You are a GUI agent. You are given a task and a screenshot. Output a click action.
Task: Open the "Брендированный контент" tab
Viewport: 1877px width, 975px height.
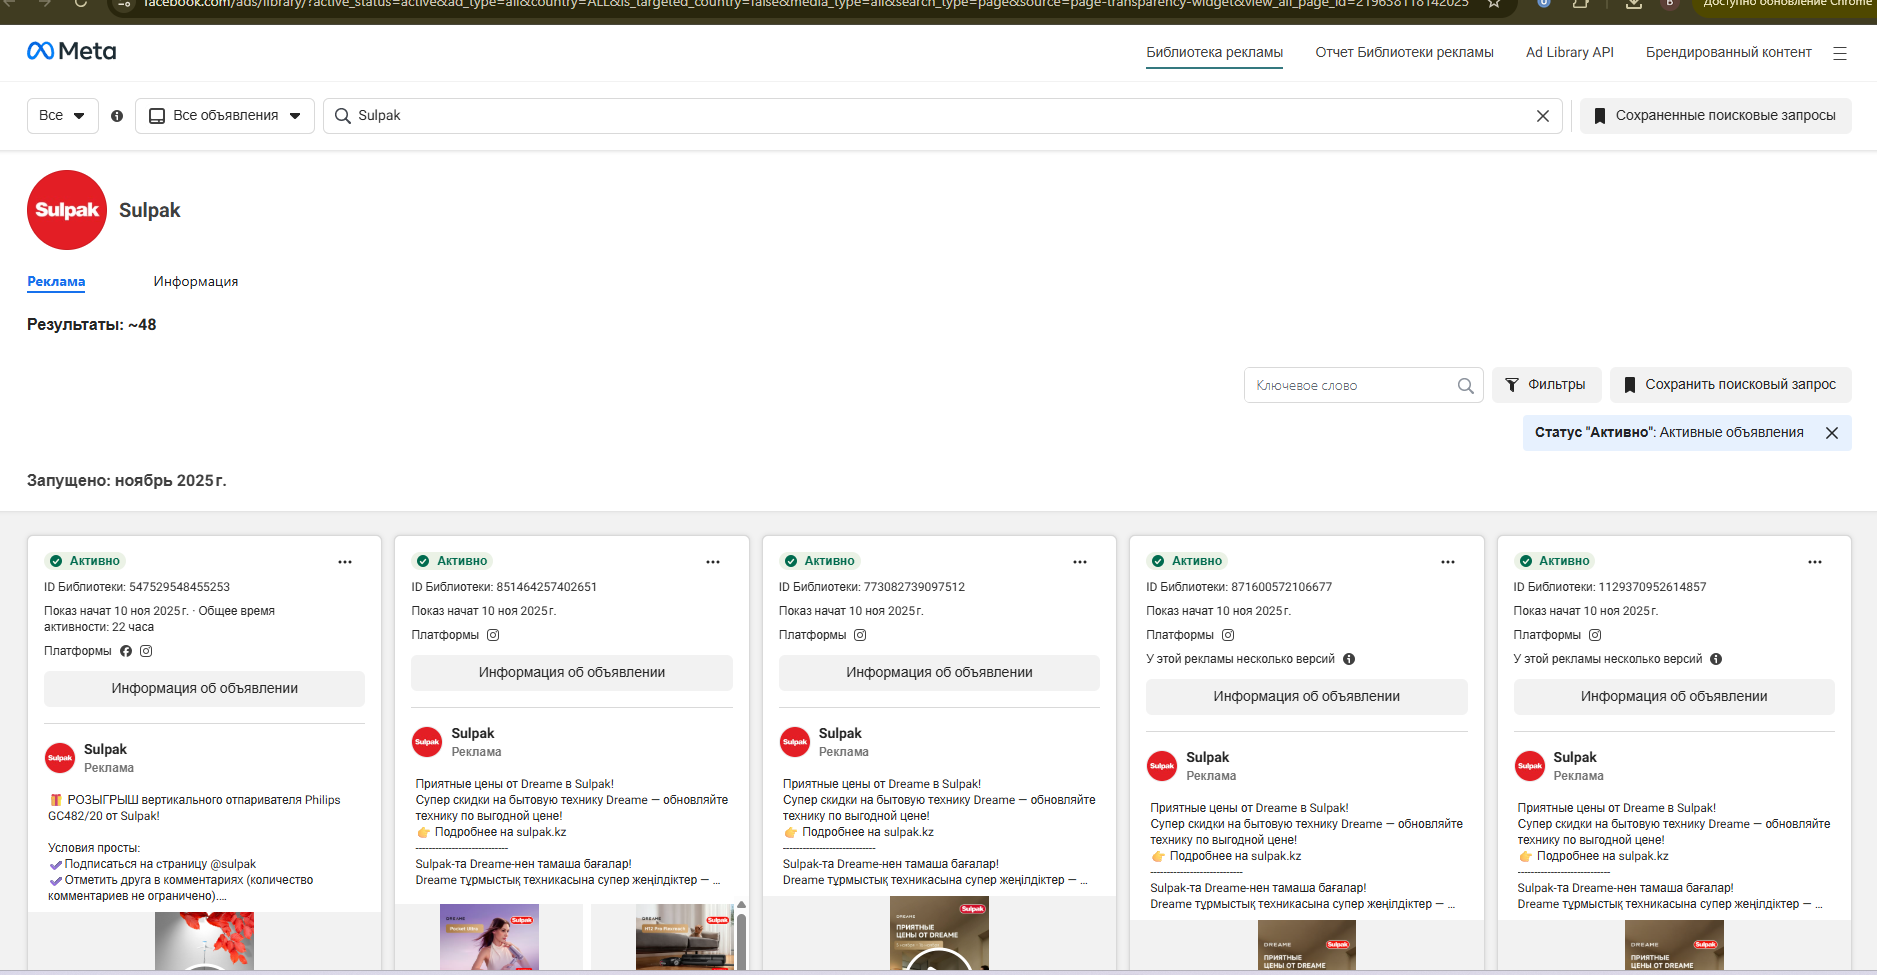point(1729,53)
